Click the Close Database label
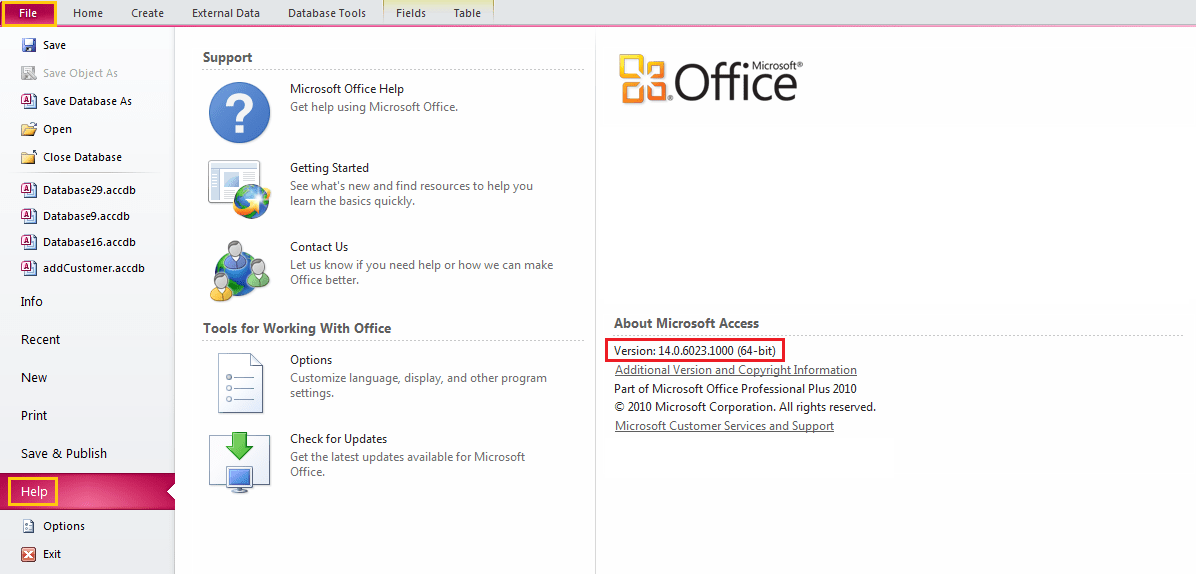Viewport: 1196px width, 574px height. pos(82,157)
